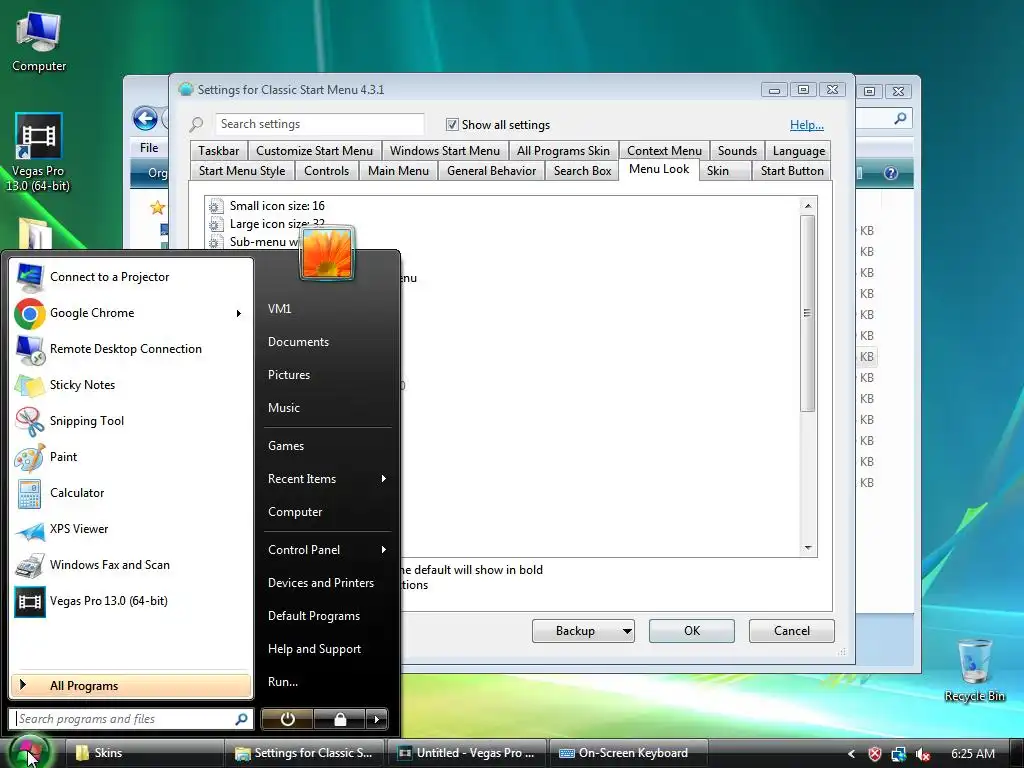Click the Favorites star icon in Explorer
The width and height of the screenshot is (1024, 768).
pos(157,208)
